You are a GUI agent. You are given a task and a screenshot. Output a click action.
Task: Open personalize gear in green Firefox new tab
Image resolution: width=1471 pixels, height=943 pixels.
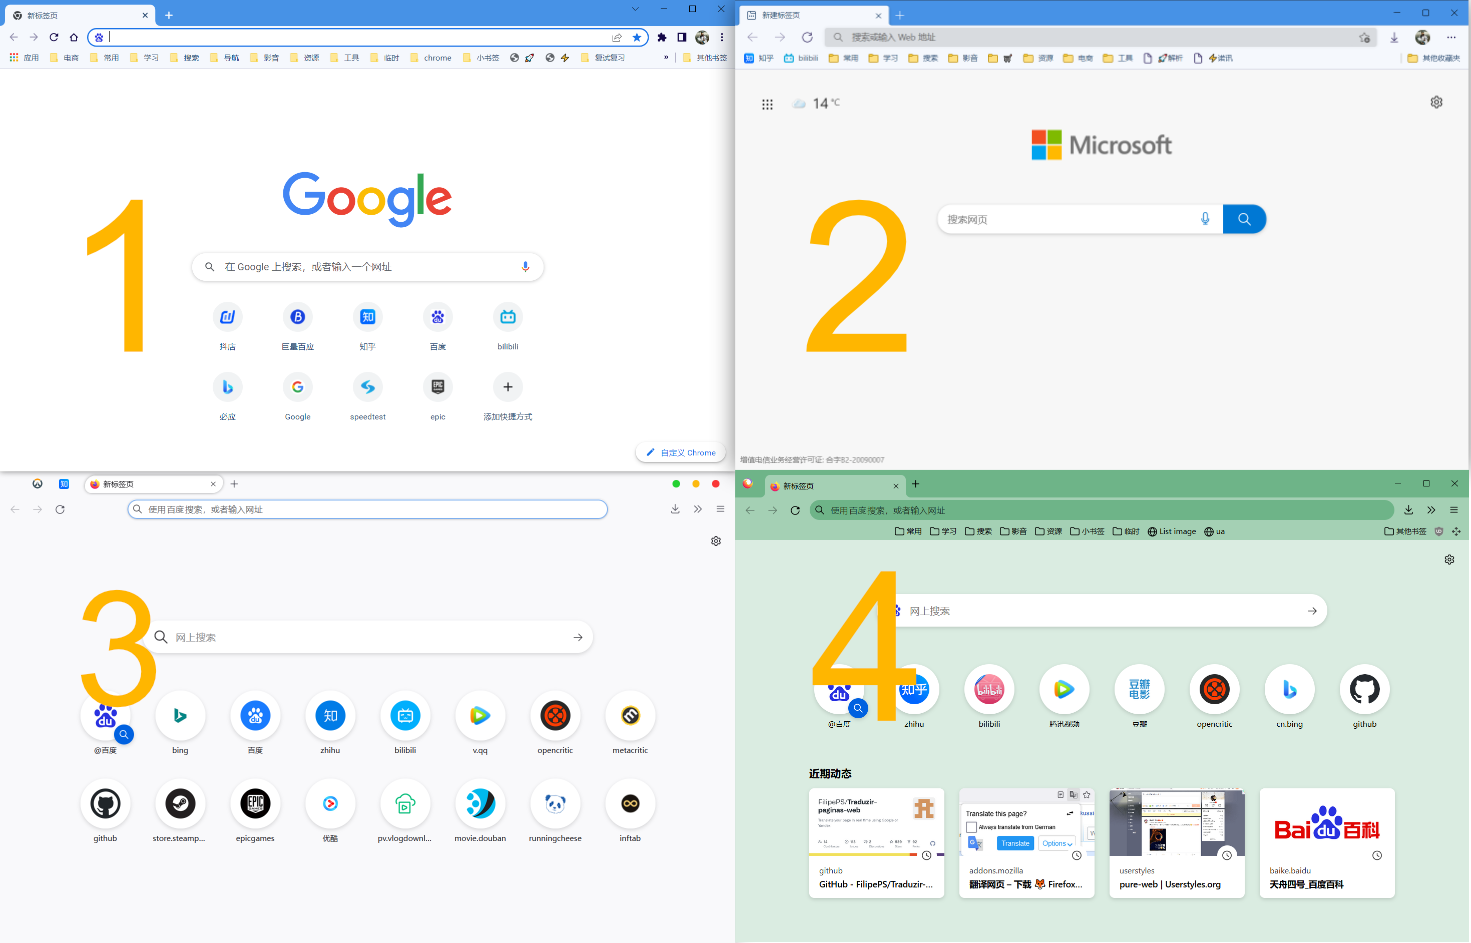(1449, 560)
